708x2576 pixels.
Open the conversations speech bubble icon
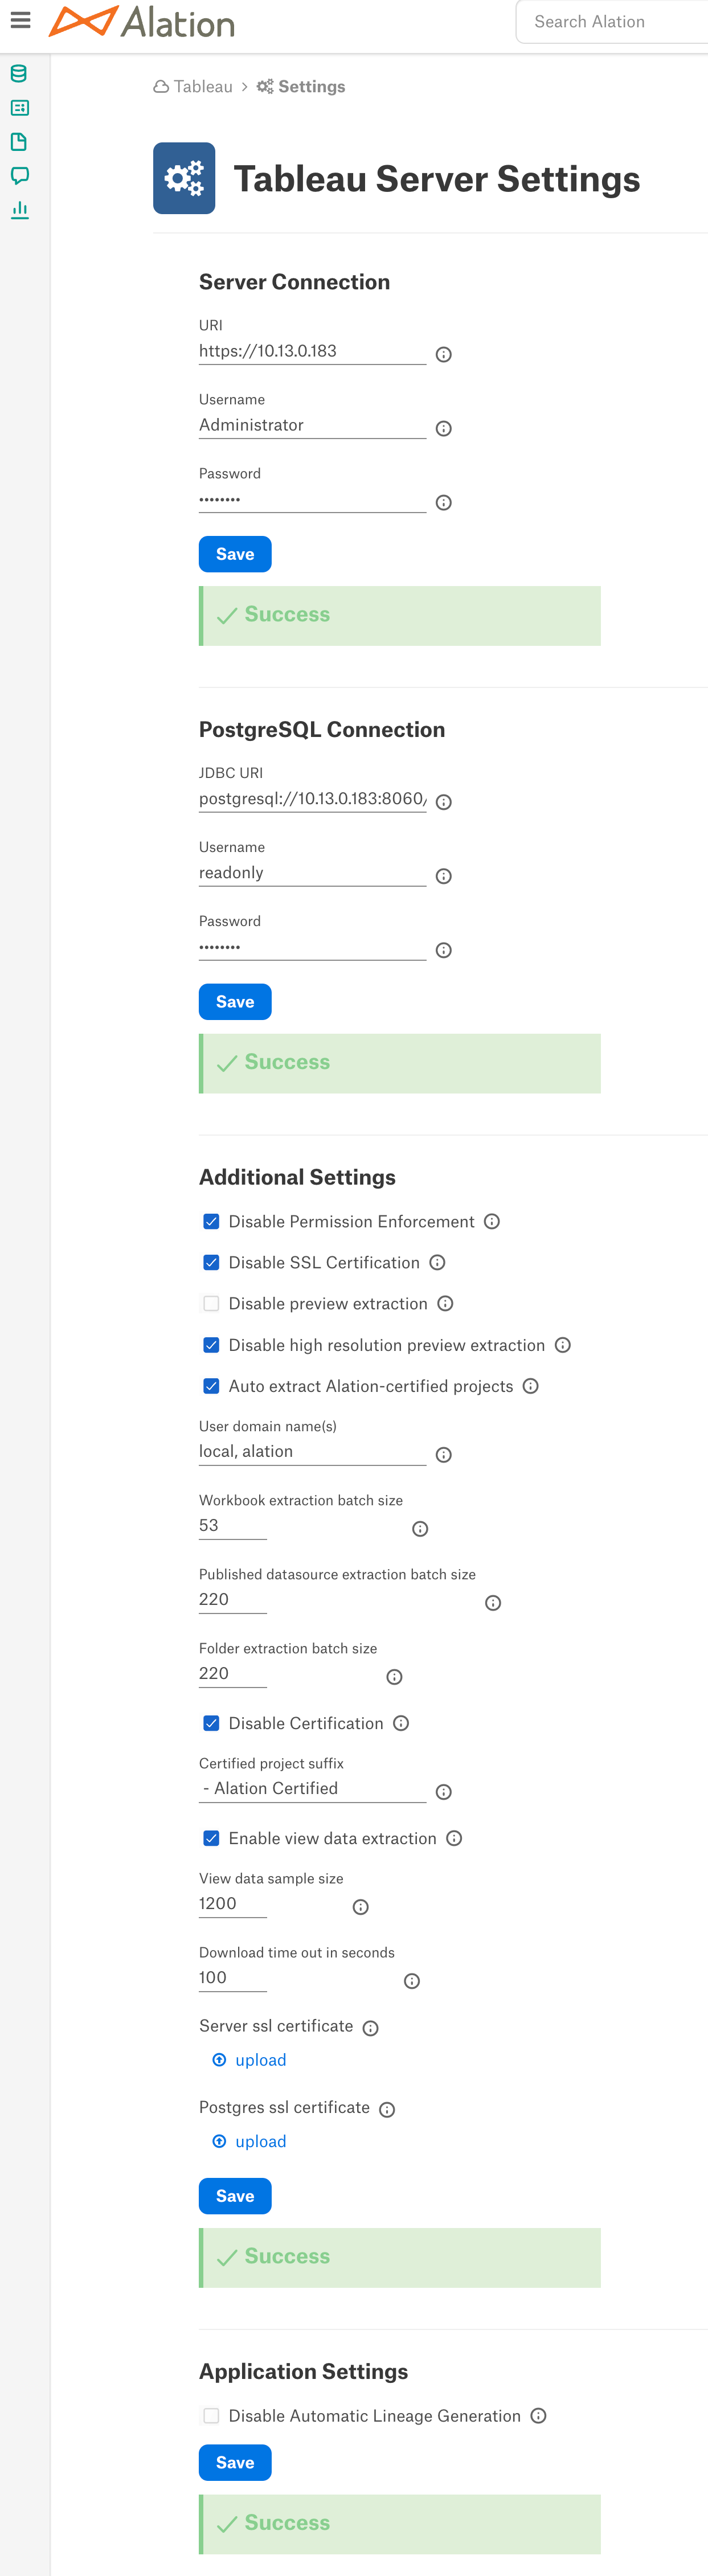click(19, 176)
